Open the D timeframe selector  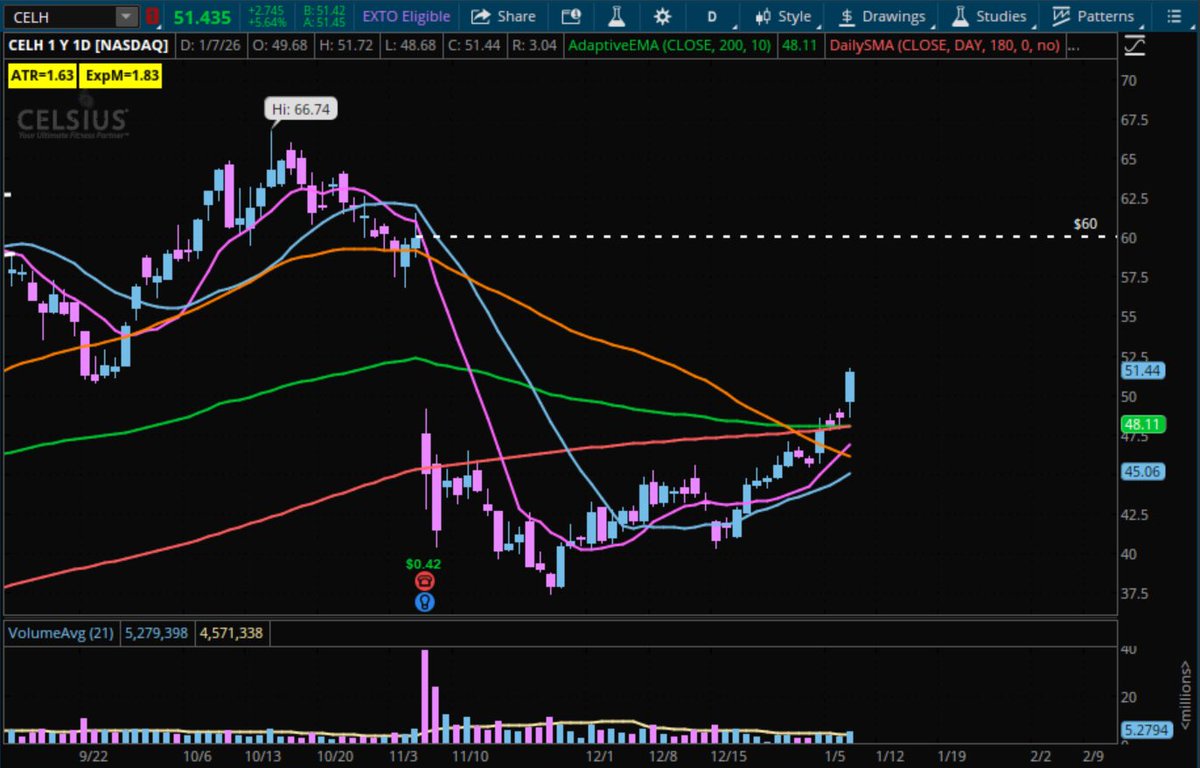[x=712, y=16]
